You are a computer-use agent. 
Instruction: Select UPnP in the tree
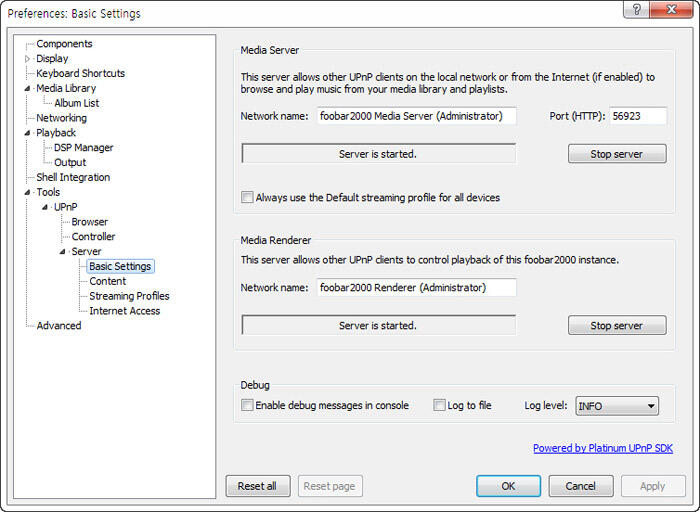pos(66,207)
